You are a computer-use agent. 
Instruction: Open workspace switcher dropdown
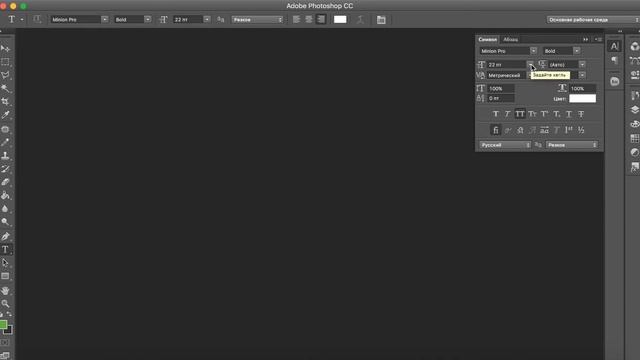(593, 20)
